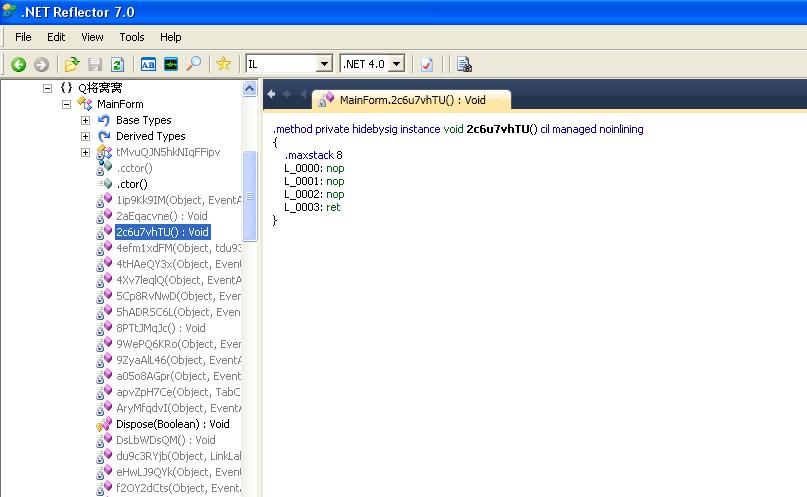Select the f2OY2dCts method item

point(178,488)
